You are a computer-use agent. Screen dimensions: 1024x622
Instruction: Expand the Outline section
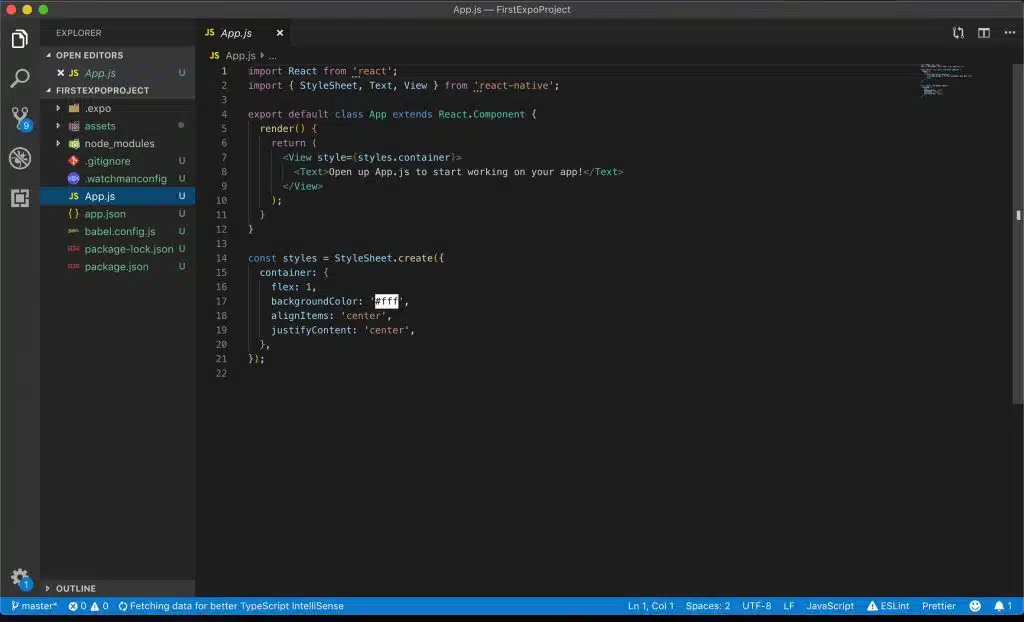click(75, 588)
